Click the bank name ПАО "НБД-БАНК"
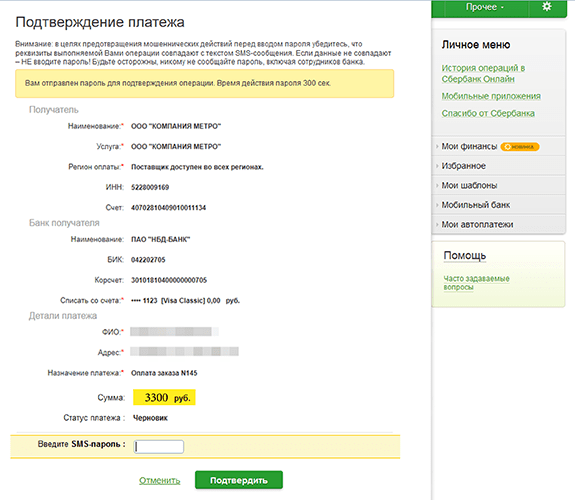This screenshot has height=500, width=575. pos(161,240)
